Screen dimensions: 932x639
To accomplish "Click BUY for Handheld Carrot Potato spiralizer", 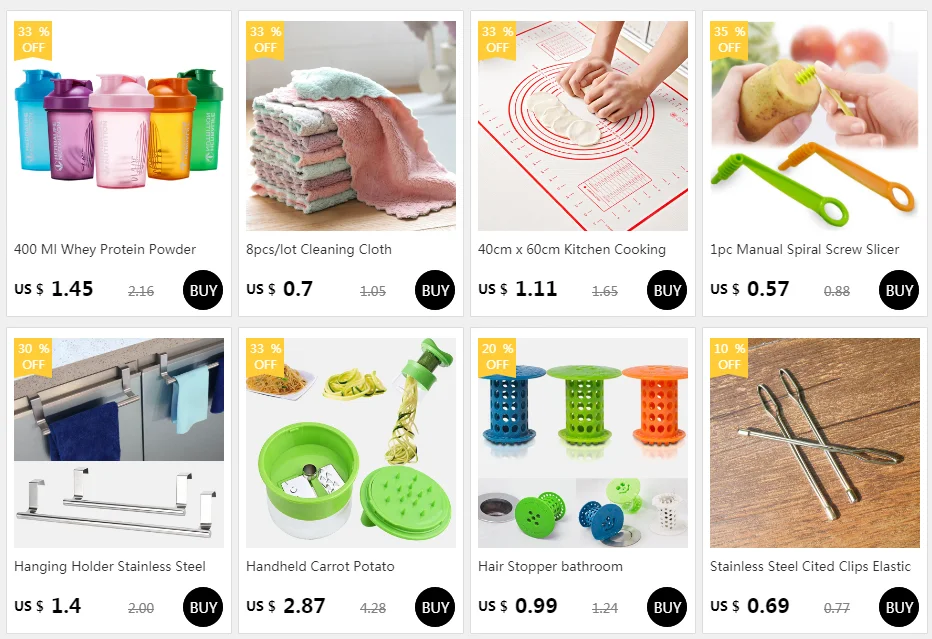I will click(x=434, y=607).
